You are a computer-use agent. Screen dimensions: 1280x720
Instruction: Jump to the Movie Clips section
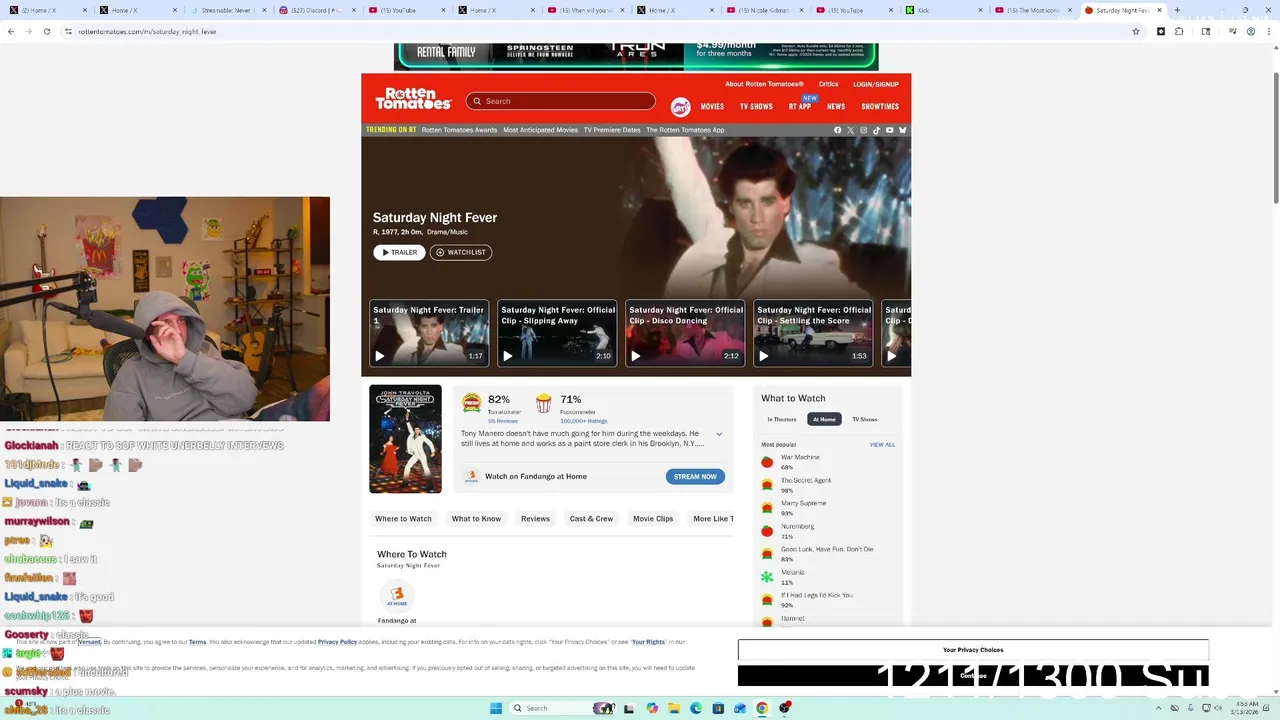tap(653, 519)
